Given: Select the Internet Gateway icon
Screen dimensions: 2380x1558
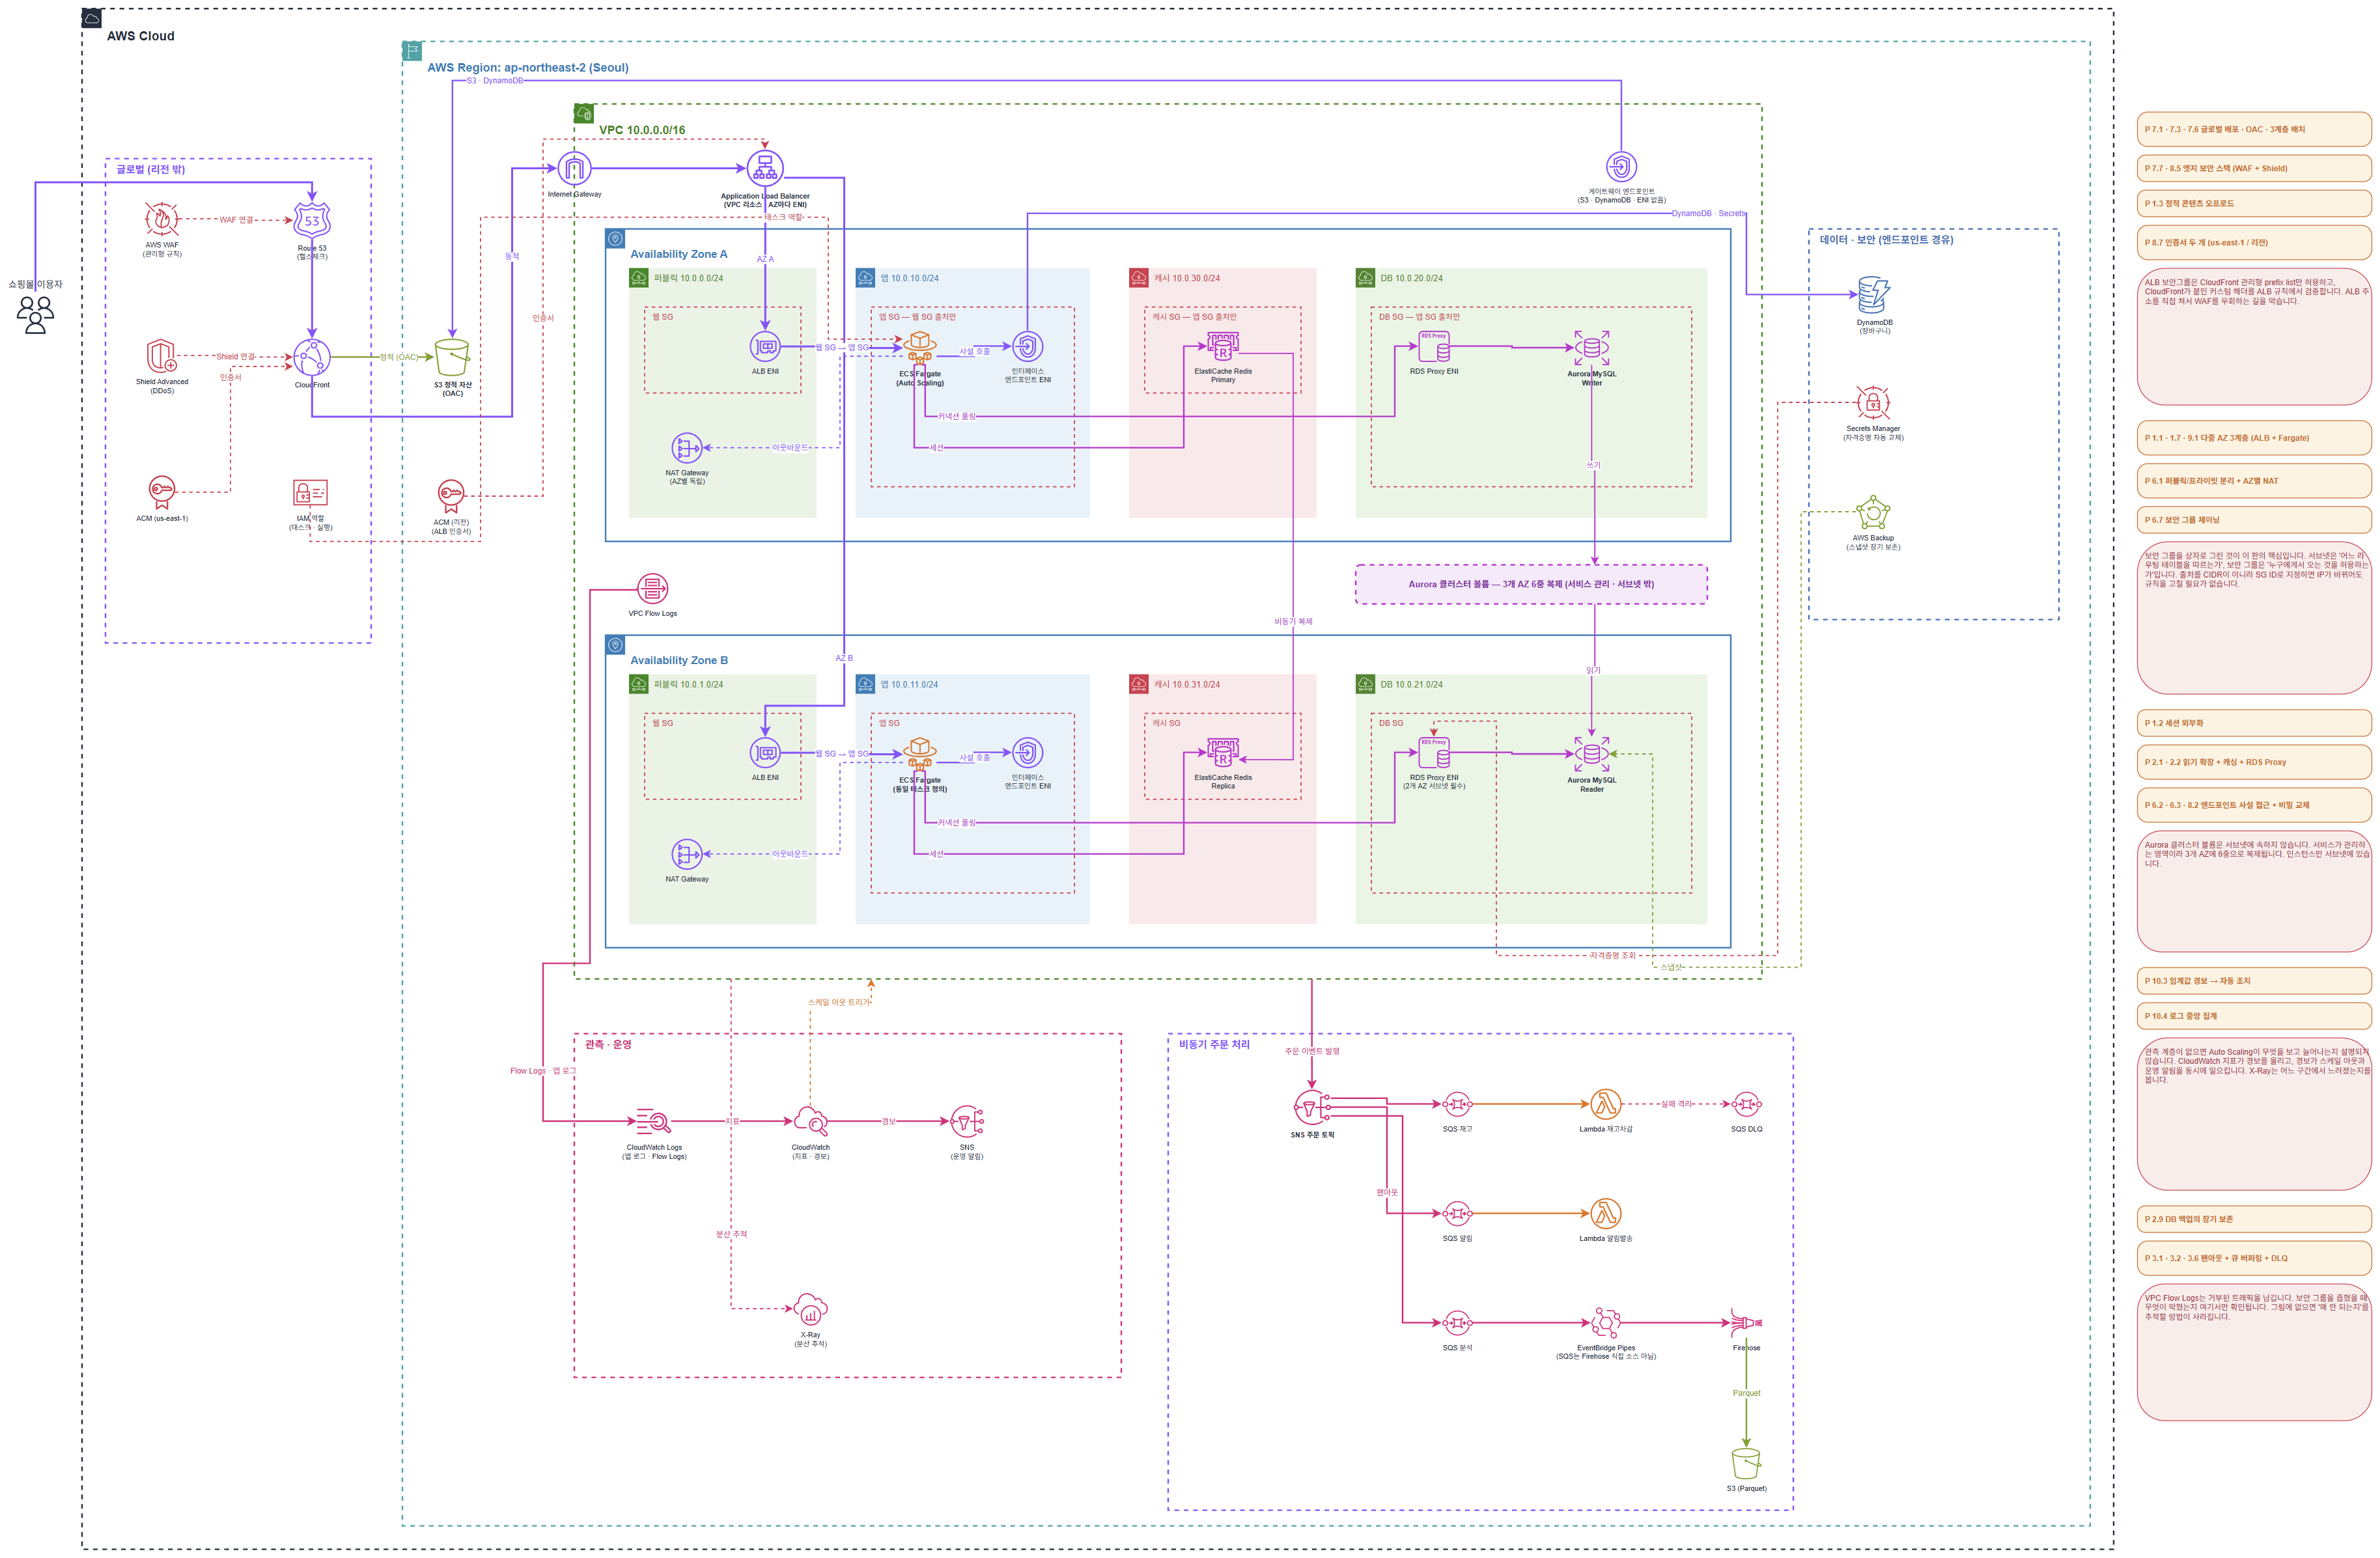Looking at the screenshot, I should click(574, 168).
